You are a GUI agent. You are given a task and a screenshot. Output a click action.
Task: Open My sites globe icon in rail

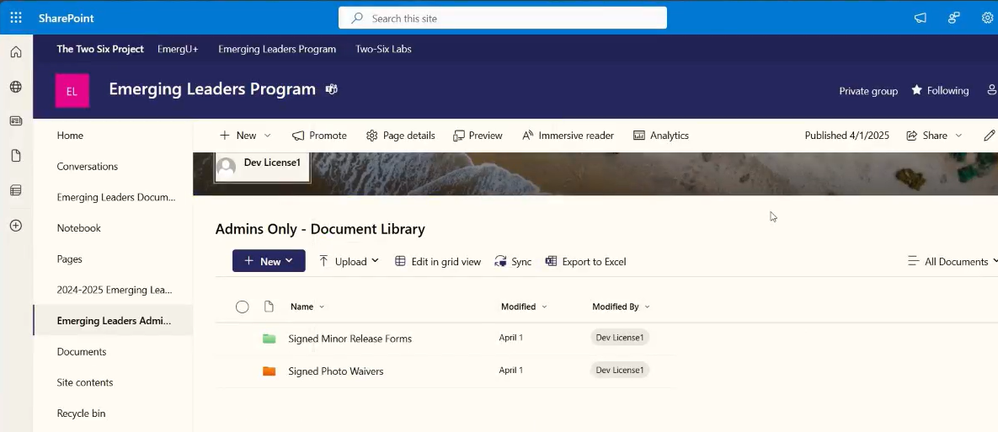click(x=16, y=87)
